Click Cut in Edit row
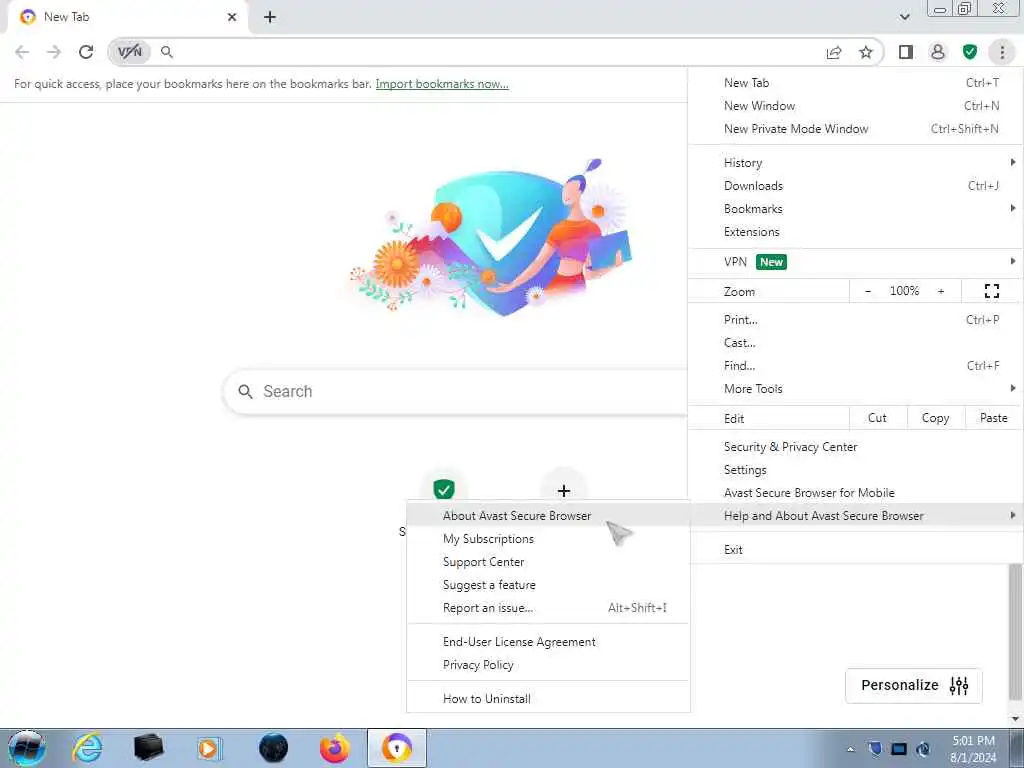Viewport: 1024px width, 768px height. point(878,418)
